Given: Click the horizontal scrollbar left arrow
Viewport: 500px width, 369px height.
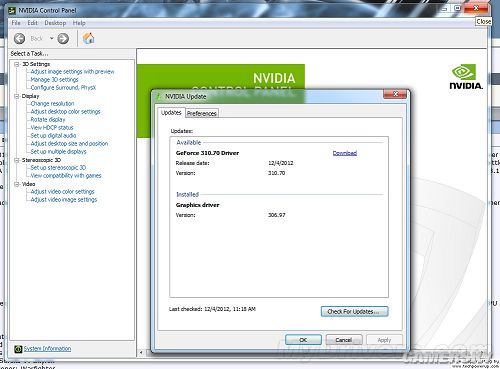Looking at the screenshot, I should [x=141, y=352].
